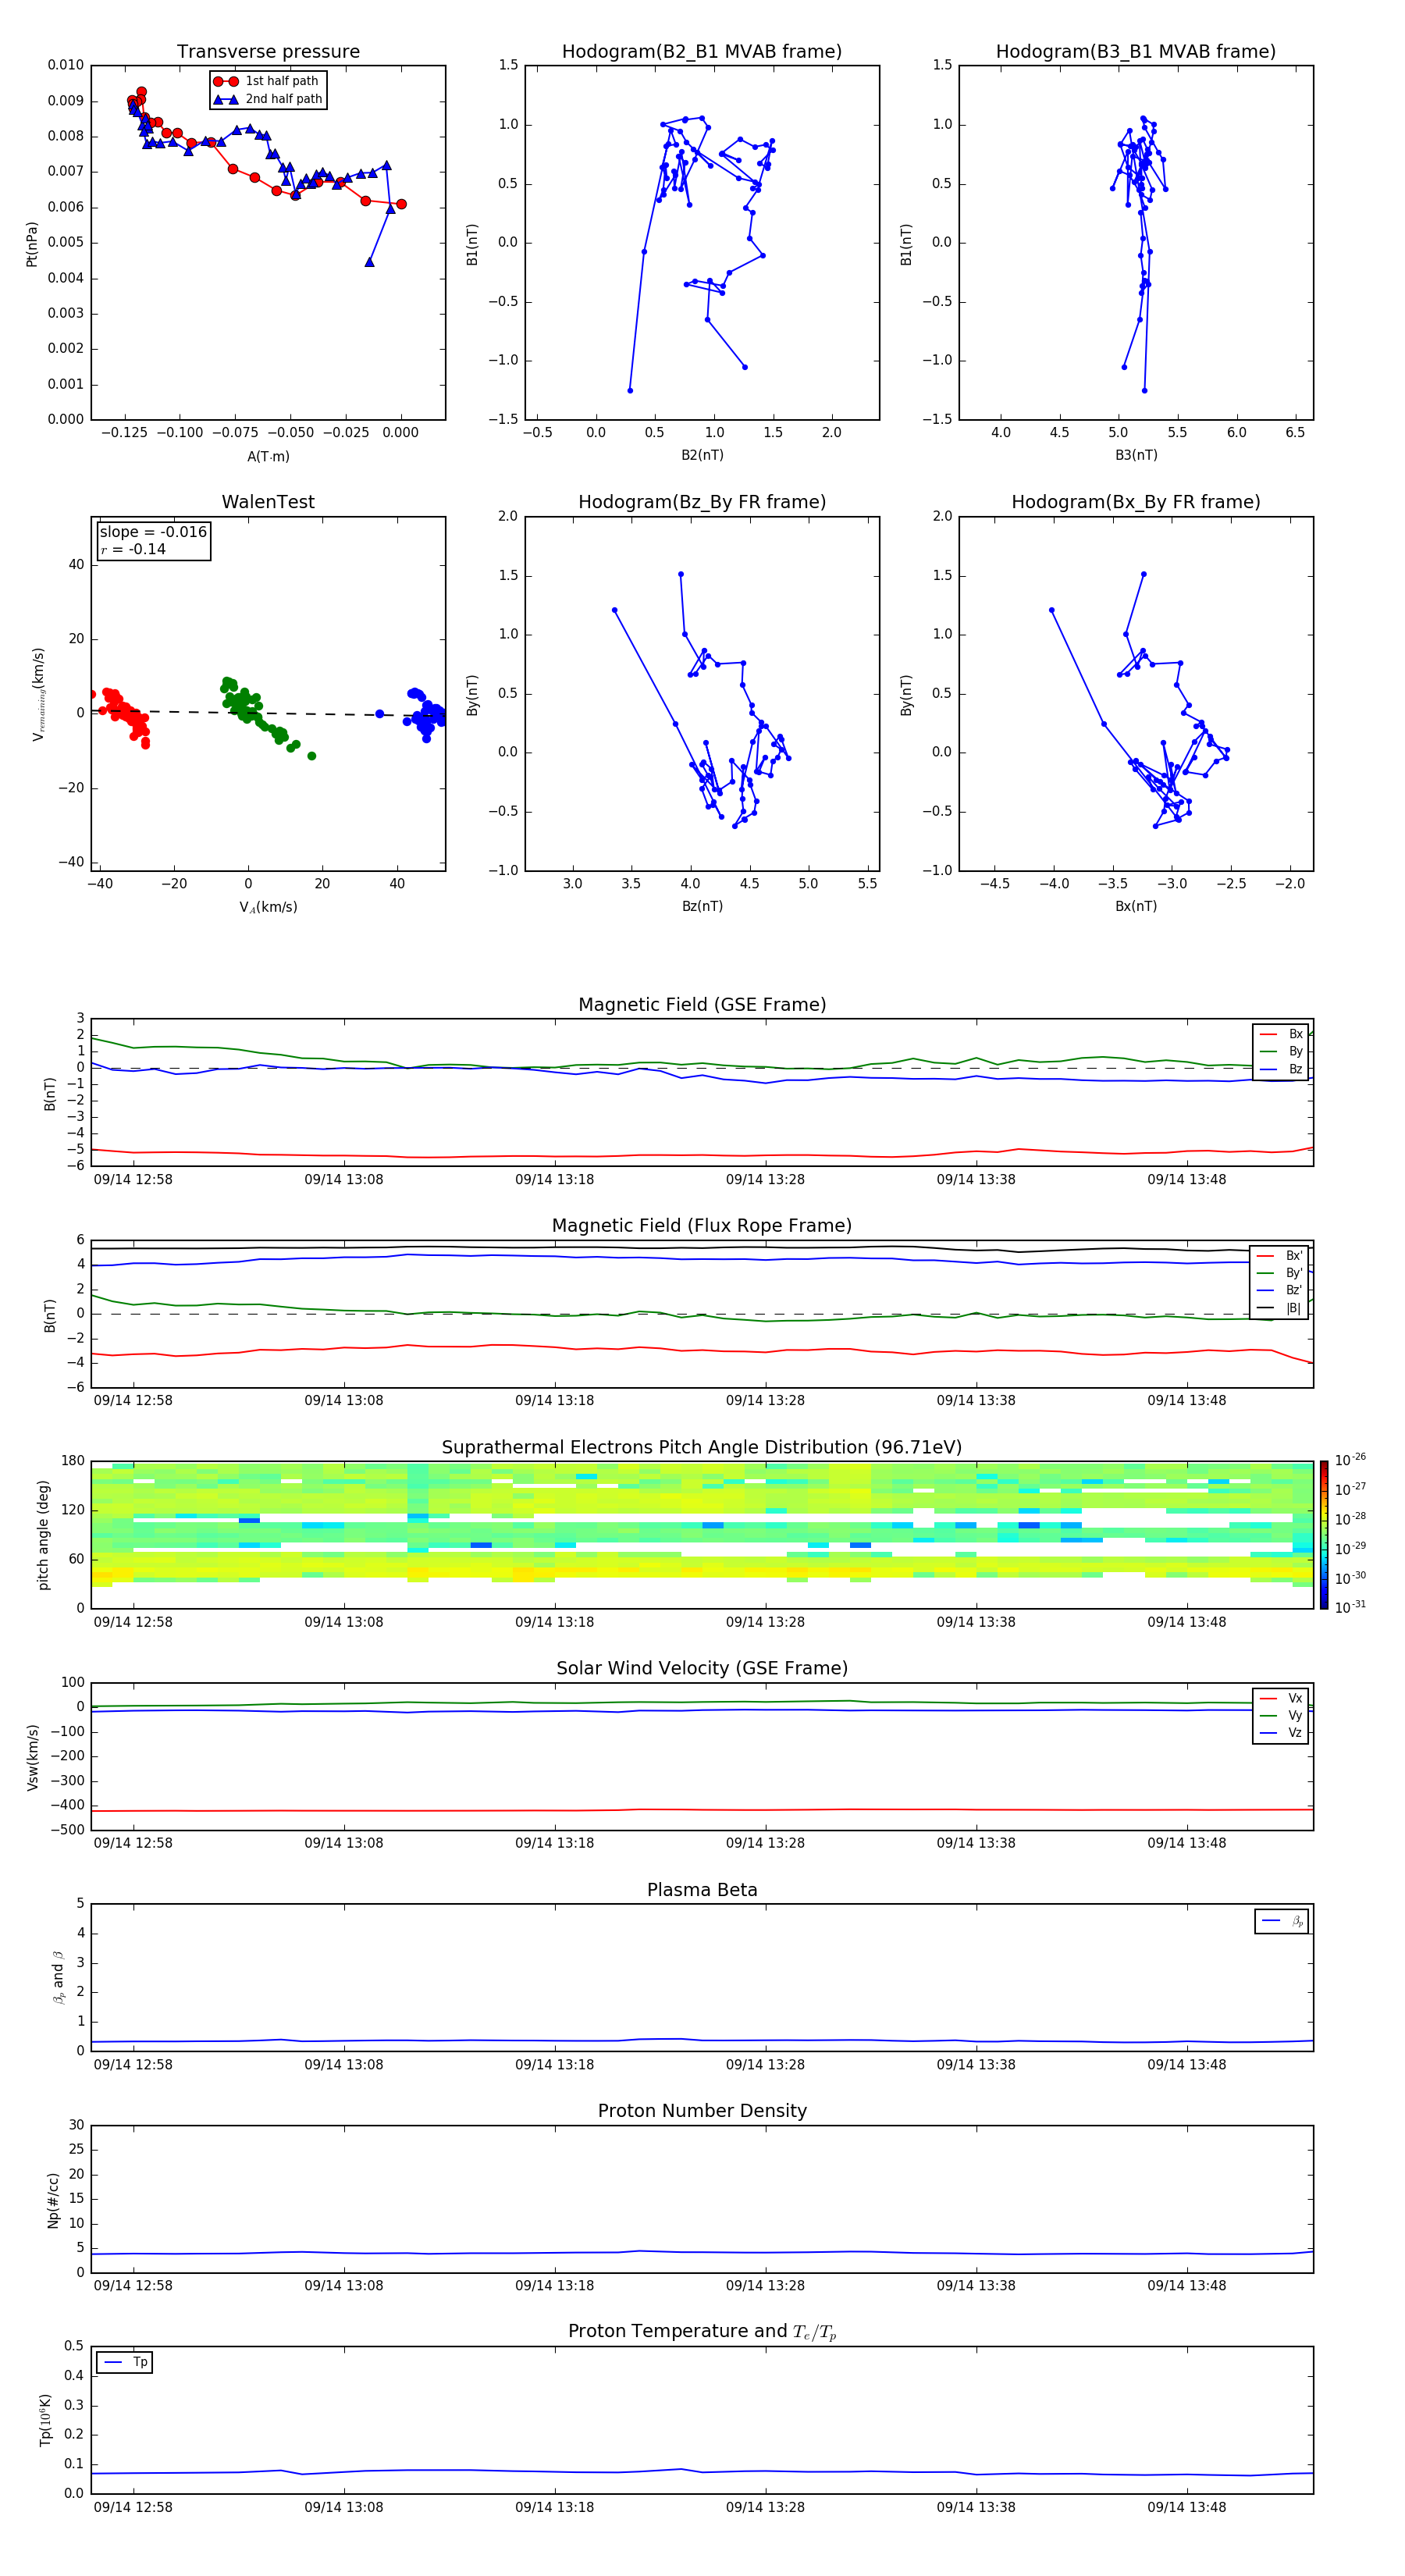Click the "A(T·m)" x-axis label
1405x2576 pixels.
click(x=268, y=456)
